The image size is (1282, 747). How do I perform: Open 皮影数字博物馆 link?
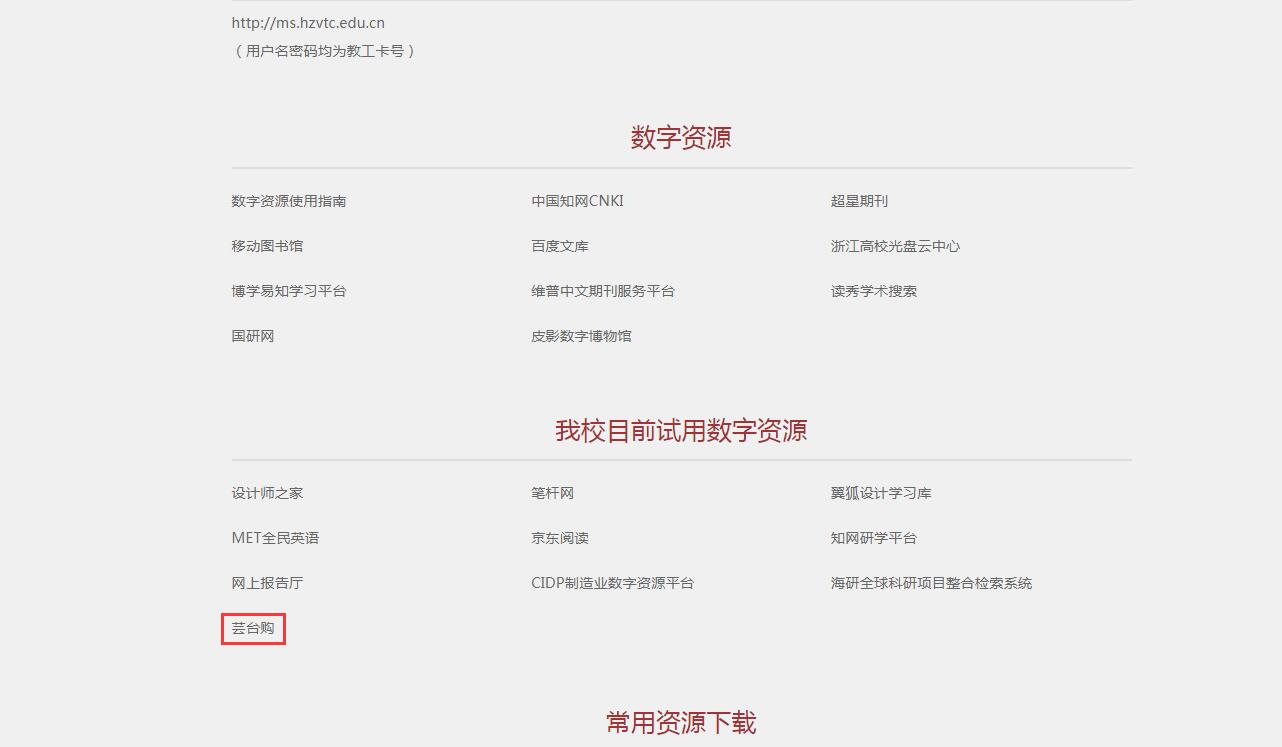click(x=581, y=336)
